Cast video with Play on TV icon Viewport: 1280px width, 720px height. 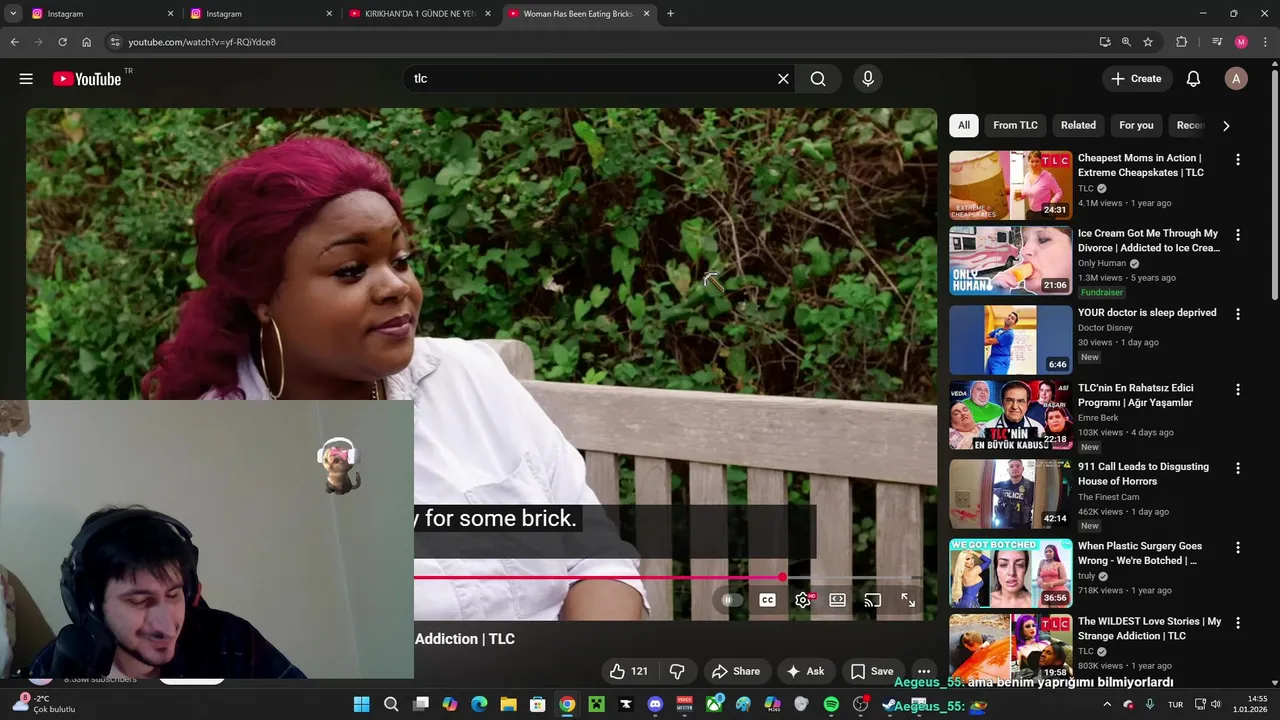click(872, 600)
